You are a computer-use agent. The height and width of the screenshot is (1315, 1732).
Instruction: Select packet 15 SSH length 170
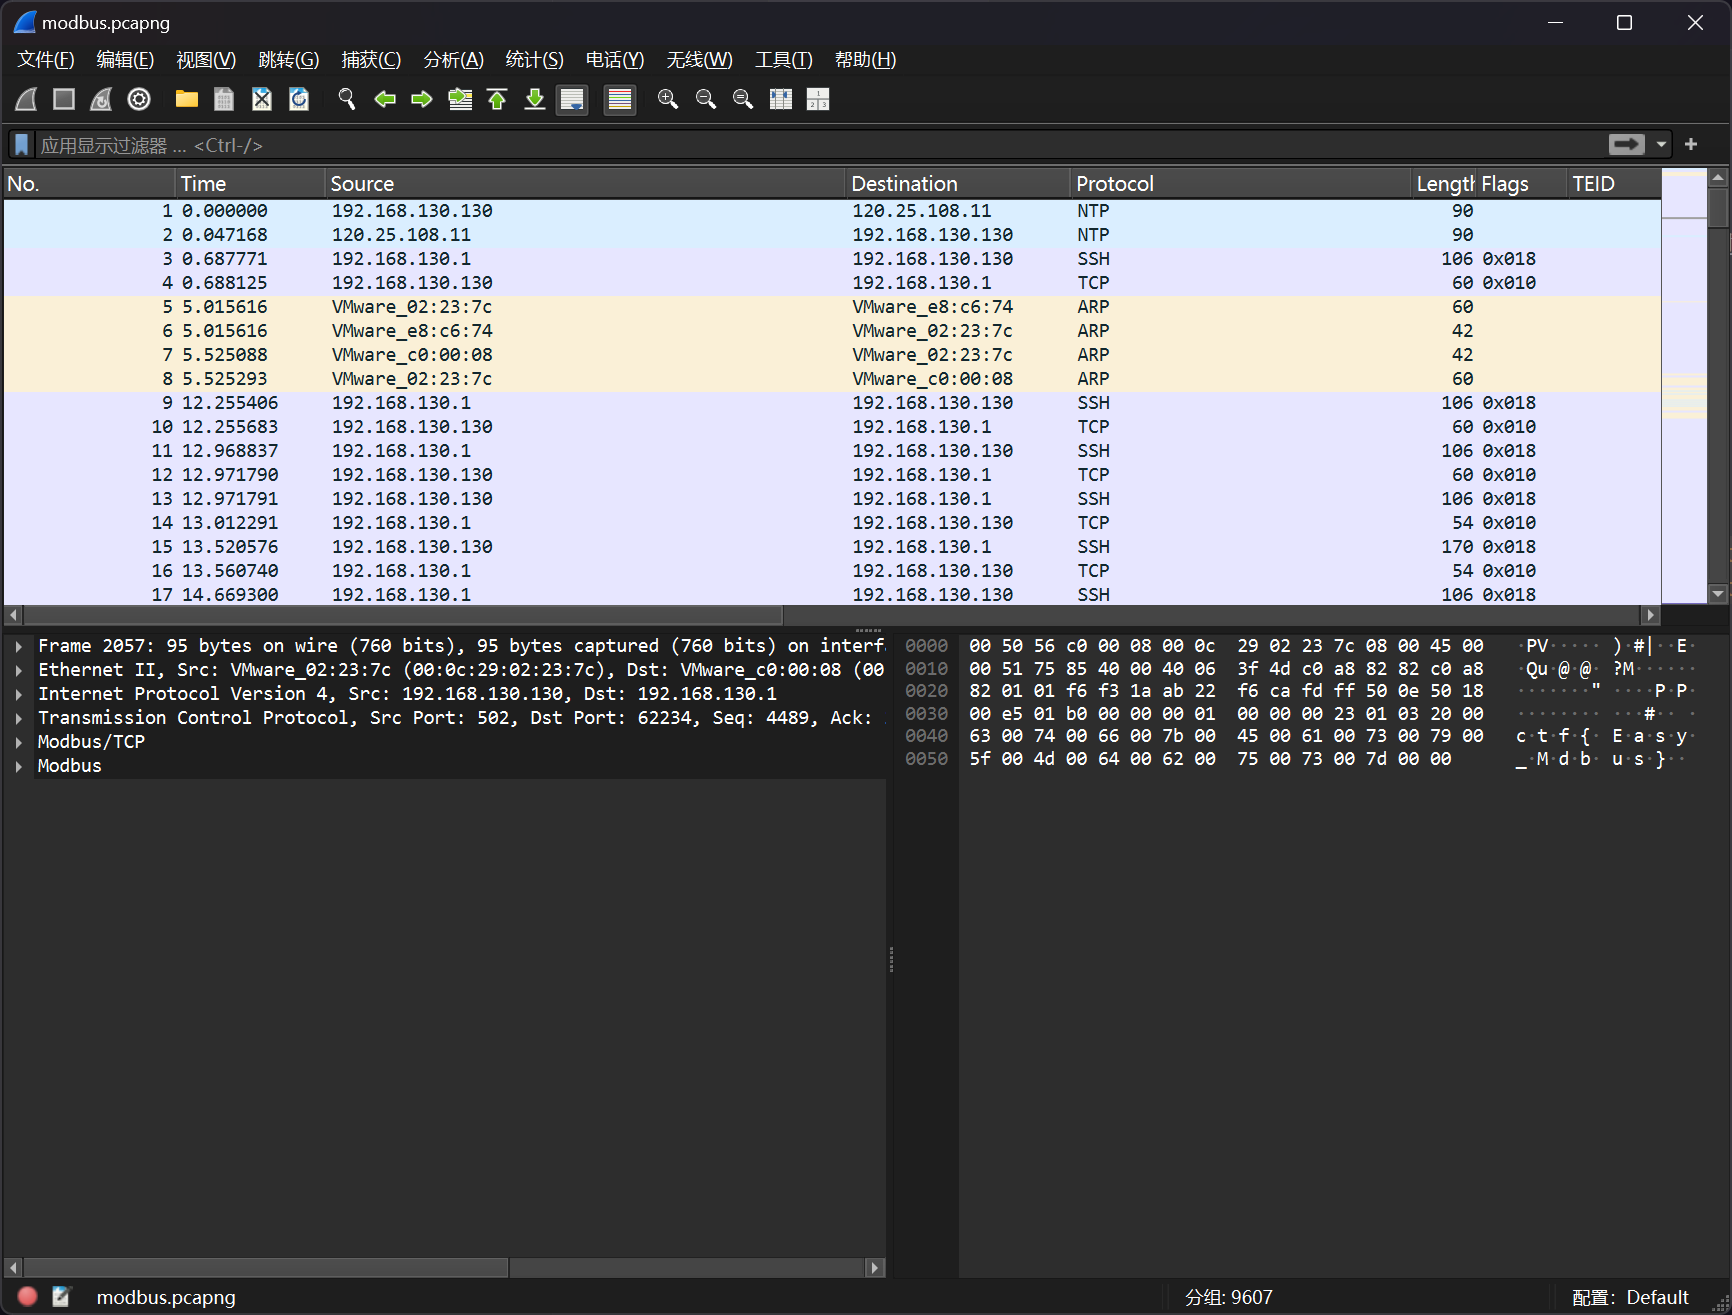click(x=832, y=547)
